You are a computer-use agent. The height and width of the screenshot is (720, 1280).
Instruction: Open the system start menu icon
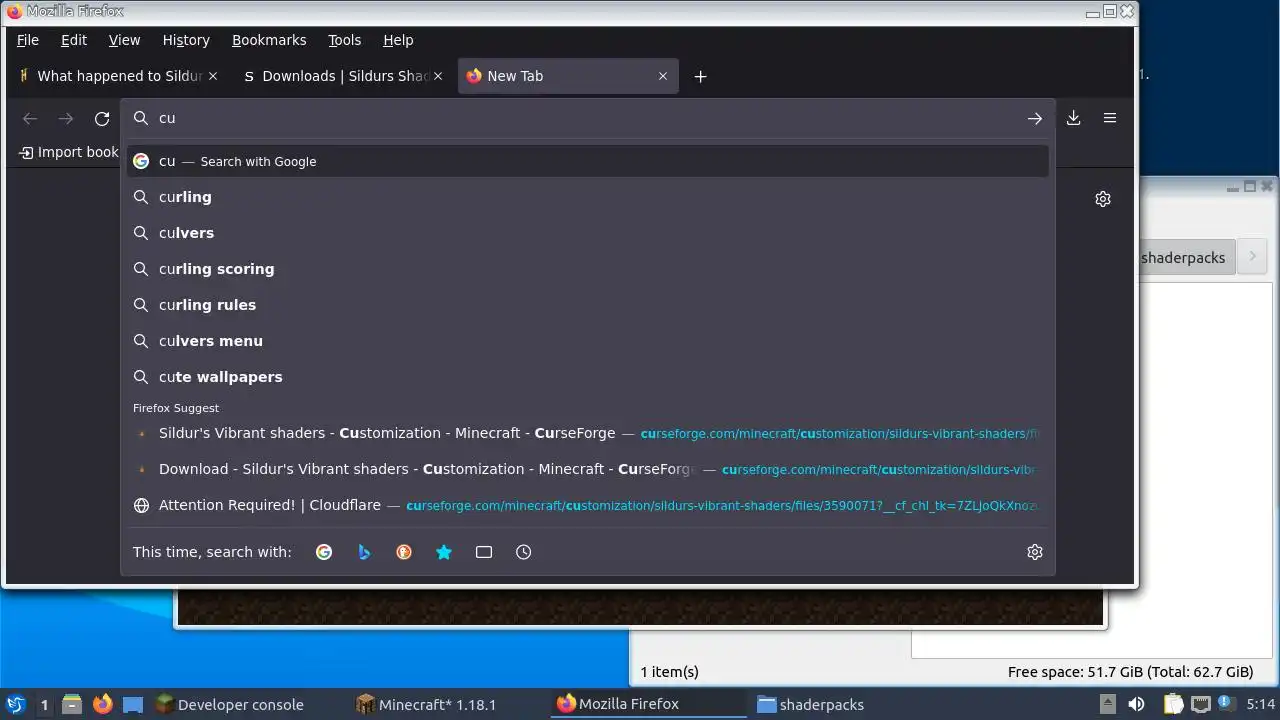click(x=15, y=704)
